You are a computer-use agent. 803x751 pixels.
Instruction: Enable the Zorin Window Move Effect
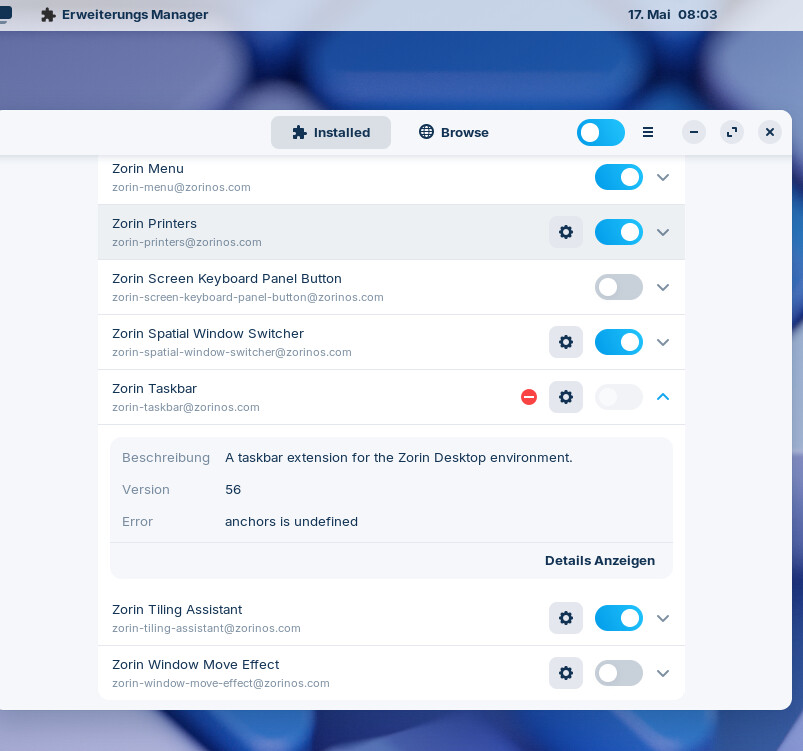[619, 673]
